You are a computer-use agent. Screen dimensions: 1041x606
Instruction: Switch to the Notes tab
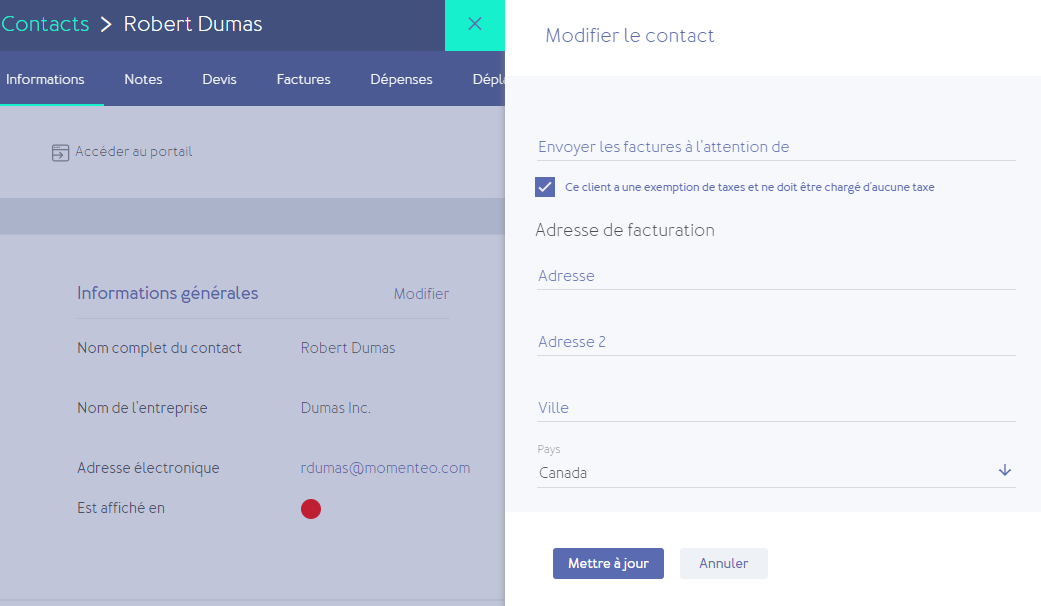coord(143,79)
